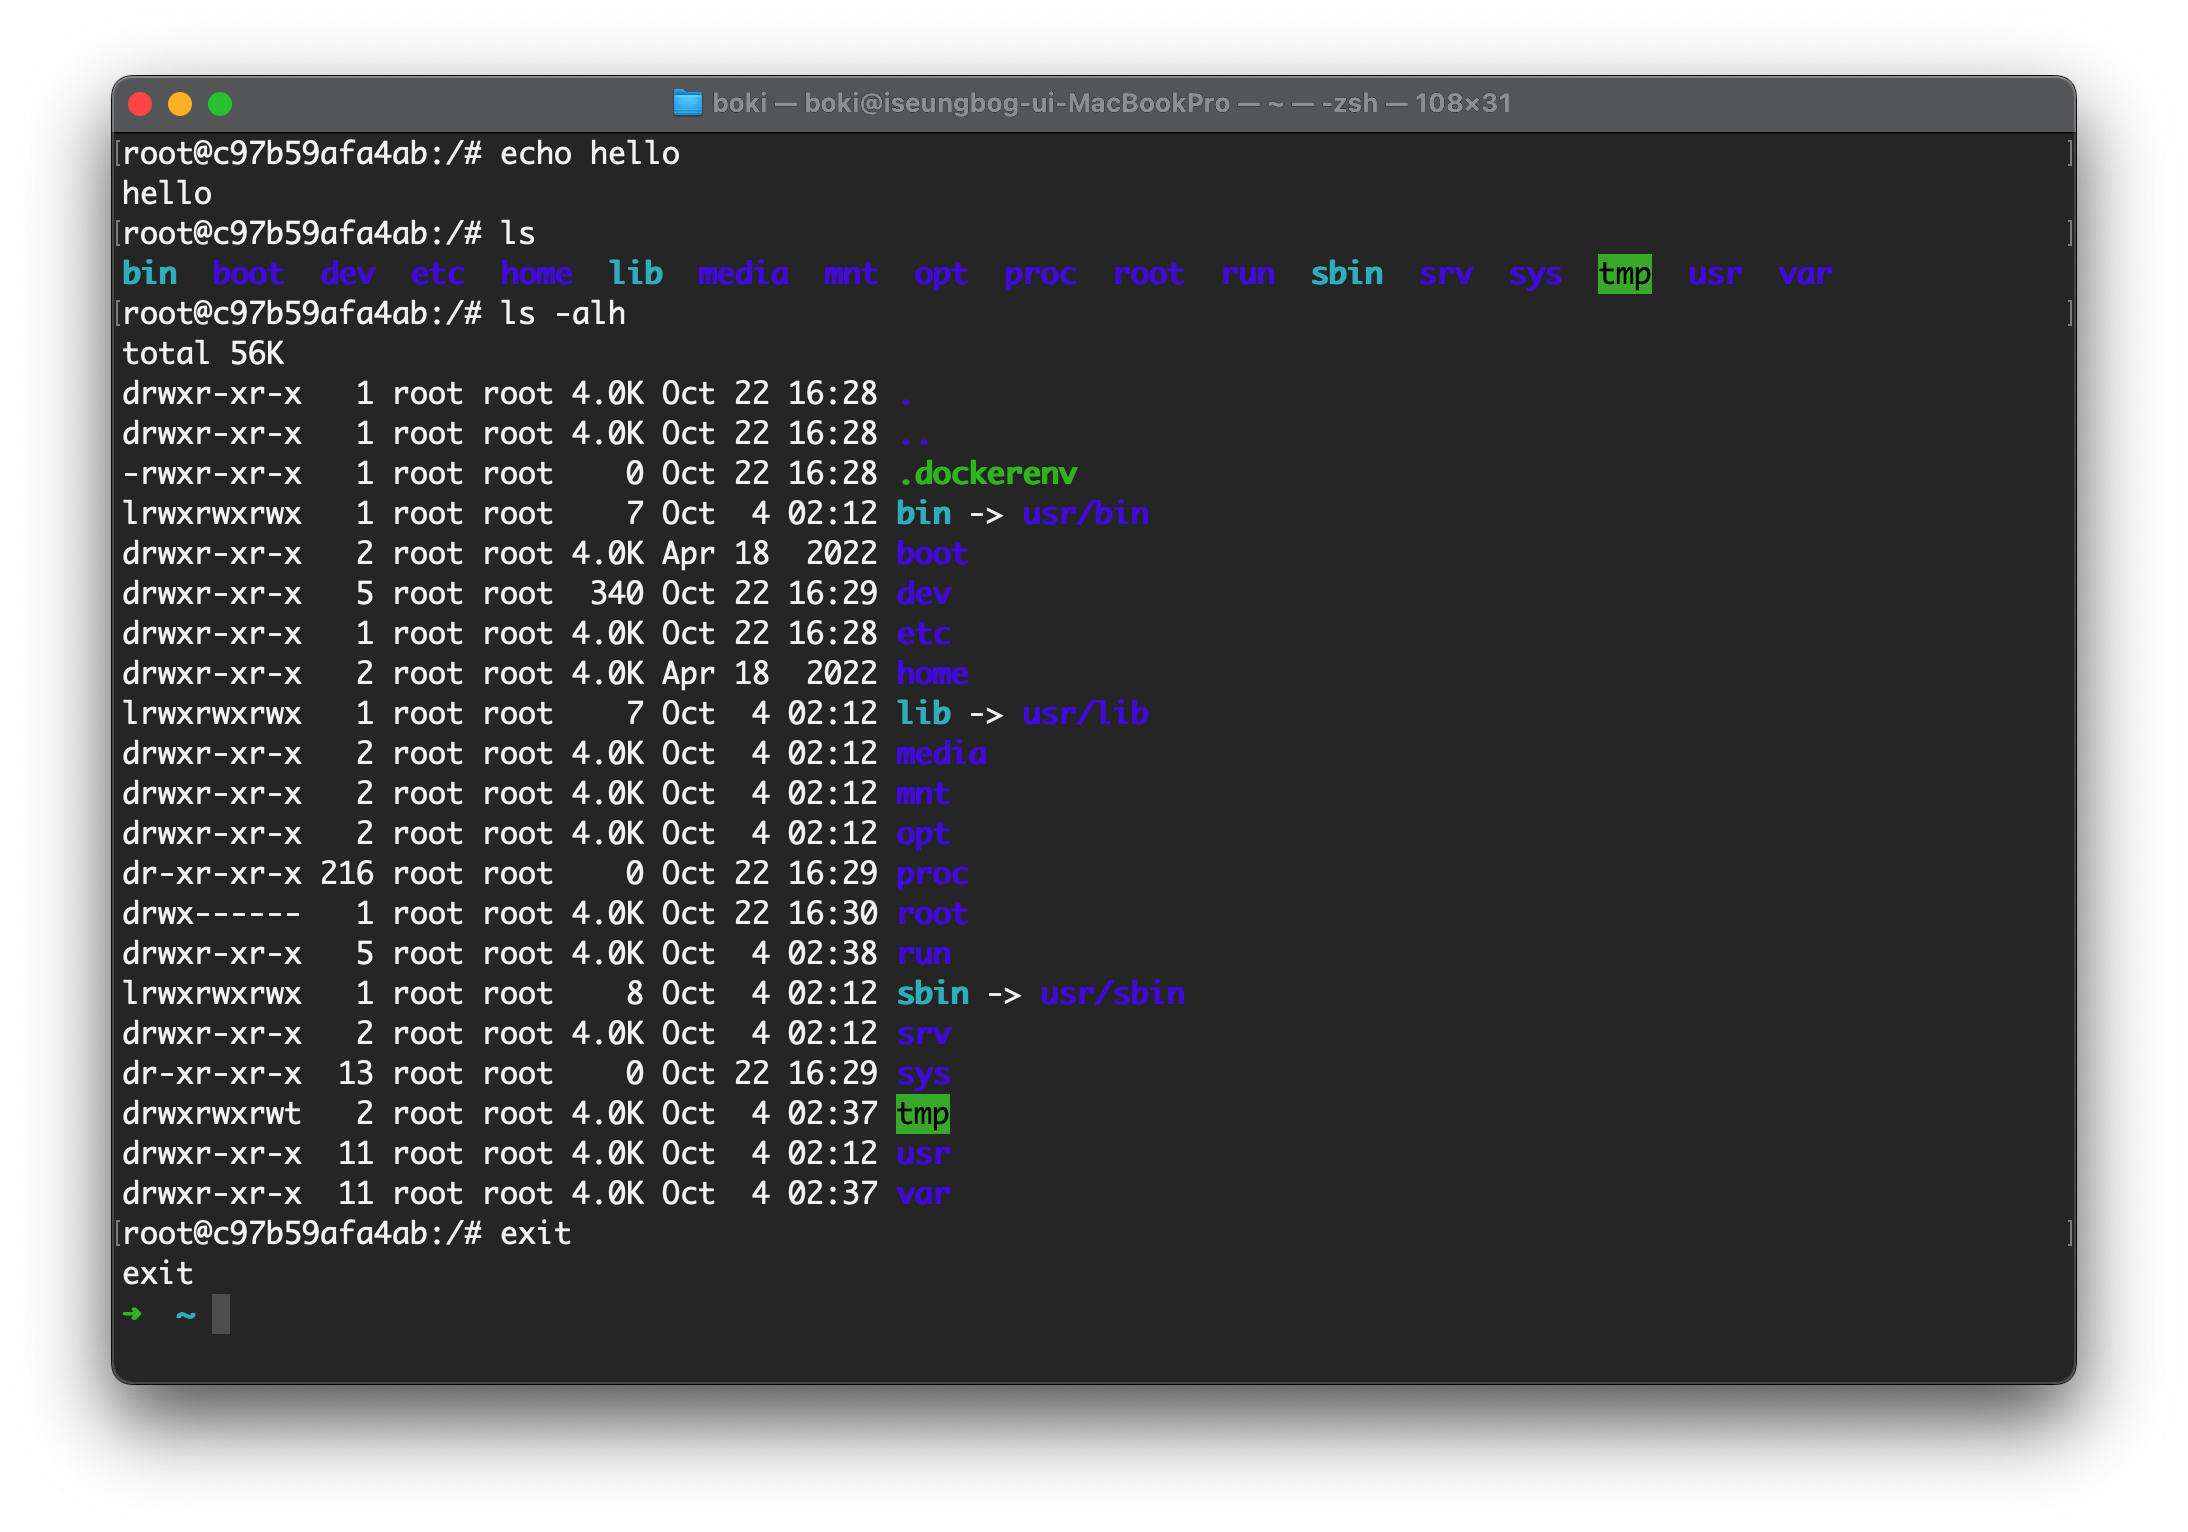Click the gray block cursor at prompt

(x=221, y=1314)
